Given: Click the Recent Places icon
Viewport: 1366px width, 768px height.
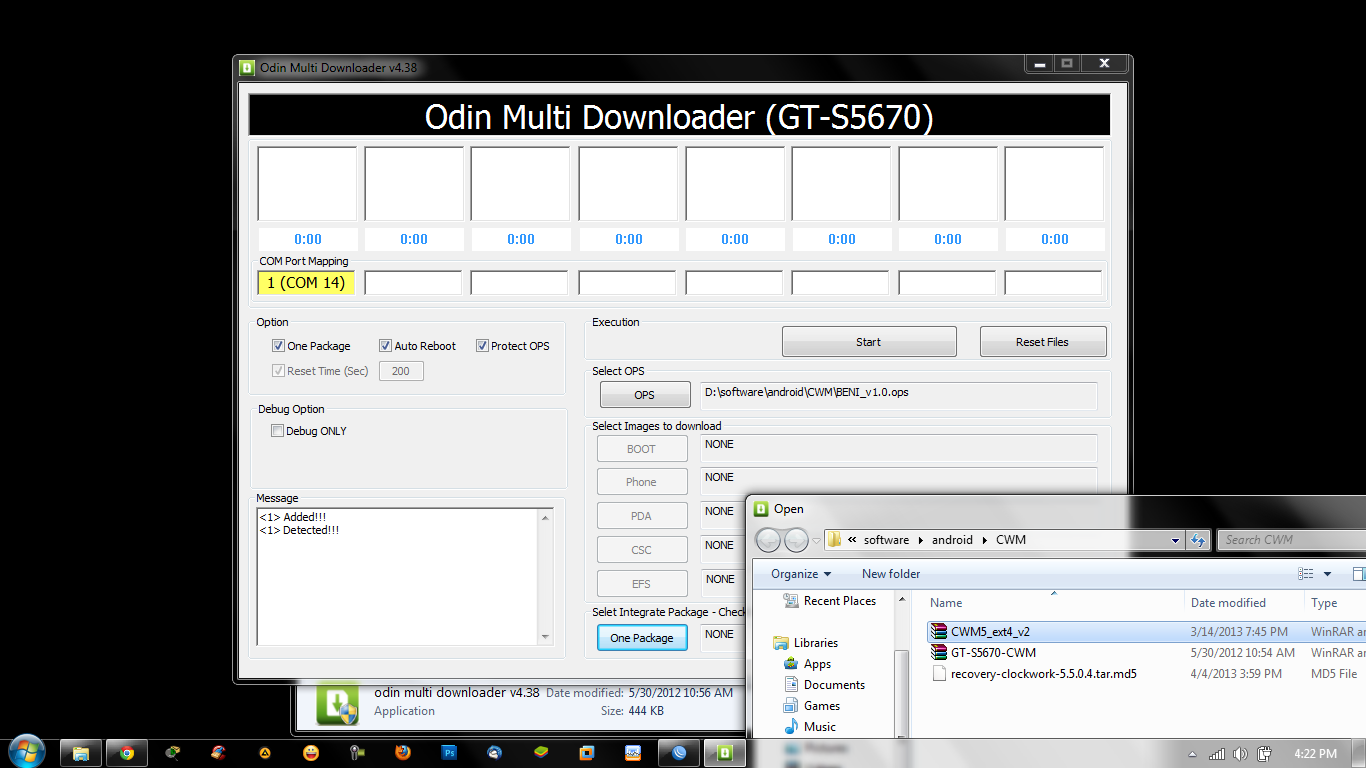Looking at the screenshot, I should click(790, 601).
